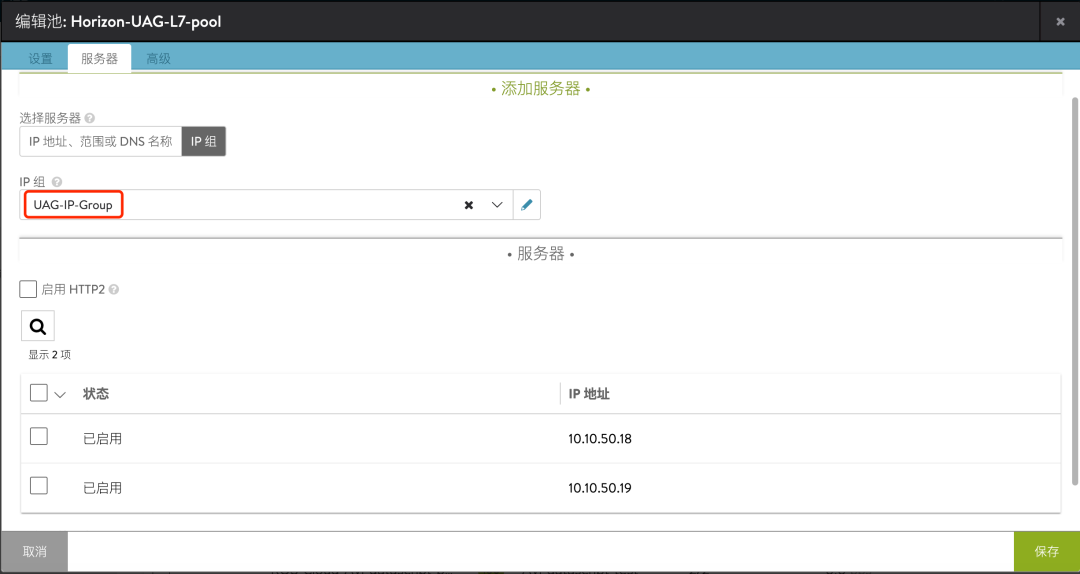Open the server search magnifier icon

(38, 326)
